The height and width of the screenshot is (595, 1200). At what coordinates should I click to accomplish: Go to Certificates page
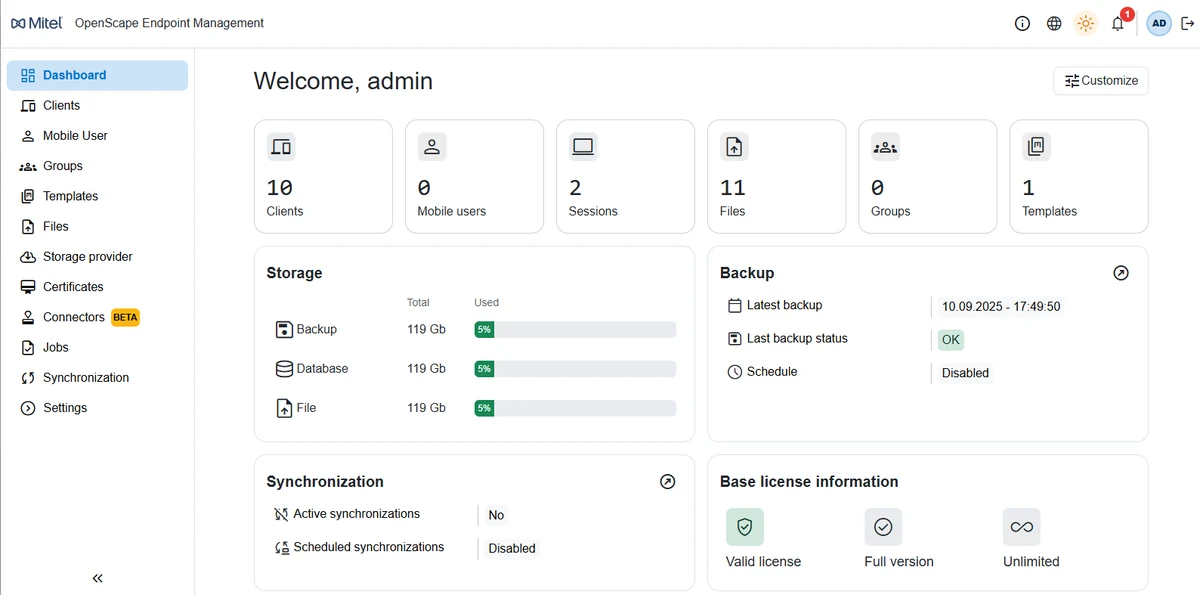click(97, 287)
